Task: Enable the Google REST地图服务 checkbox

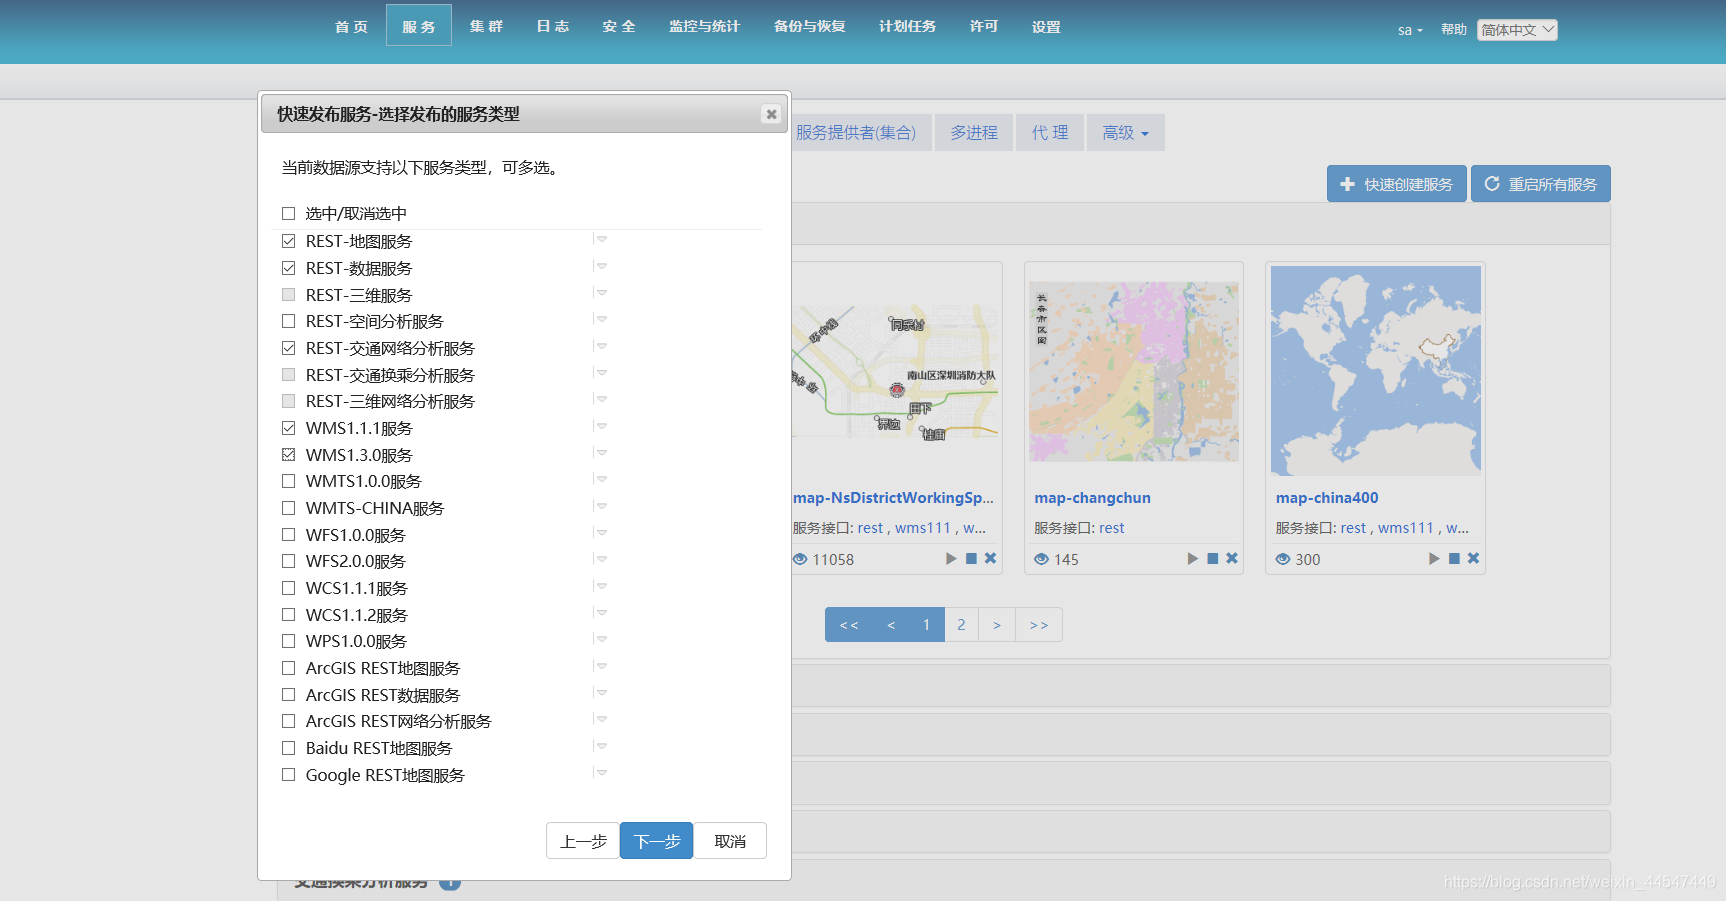Action: tap(288, 775)
